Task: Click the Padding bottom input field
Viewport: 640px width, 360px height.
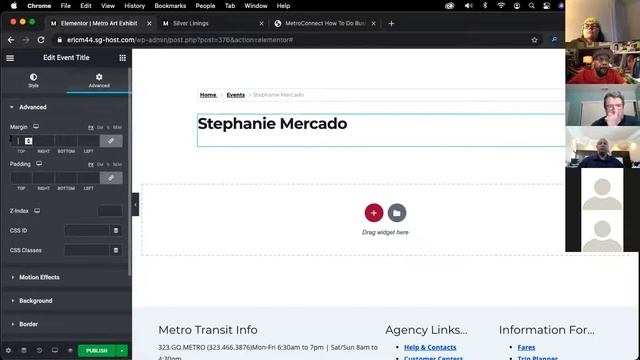Action: [x=66, y=178]
